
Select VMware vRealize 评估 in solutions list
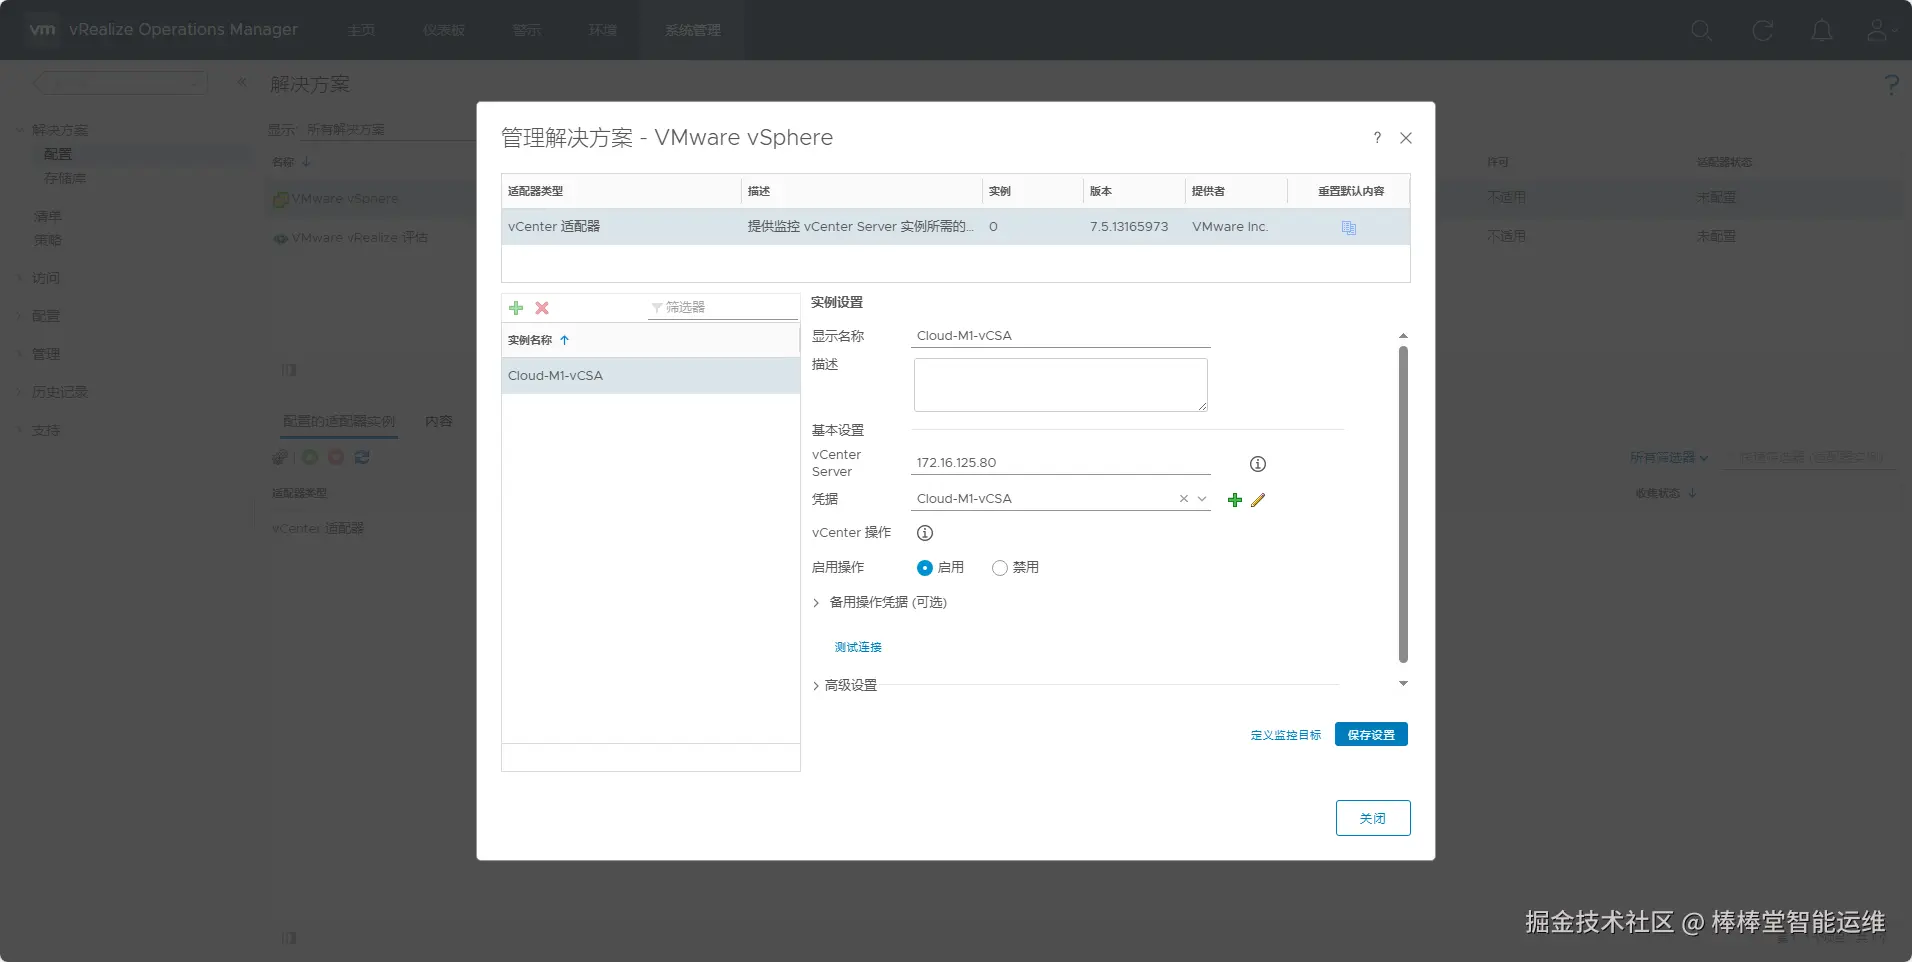(360, 238)
